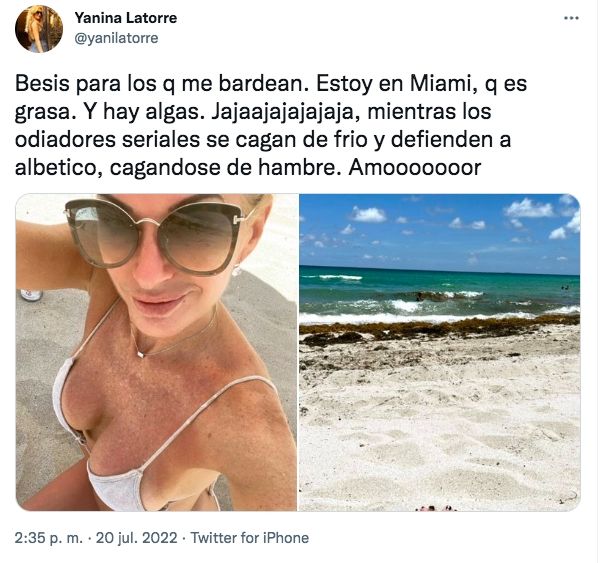
Task: Click the seaweed line in beach photo
Action: (x=439, y=328)
